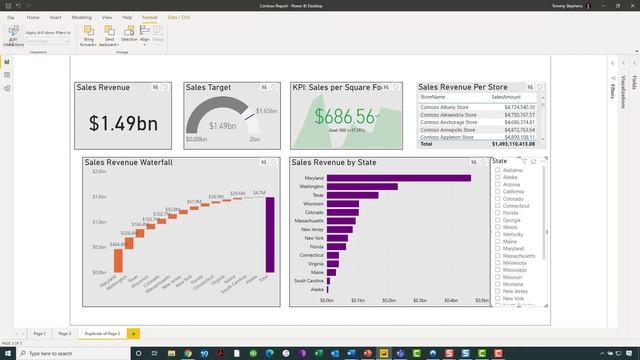The image size is (640, 360).
Task: Switch to Report view in left sidebar
Action: tap(7, 62)
